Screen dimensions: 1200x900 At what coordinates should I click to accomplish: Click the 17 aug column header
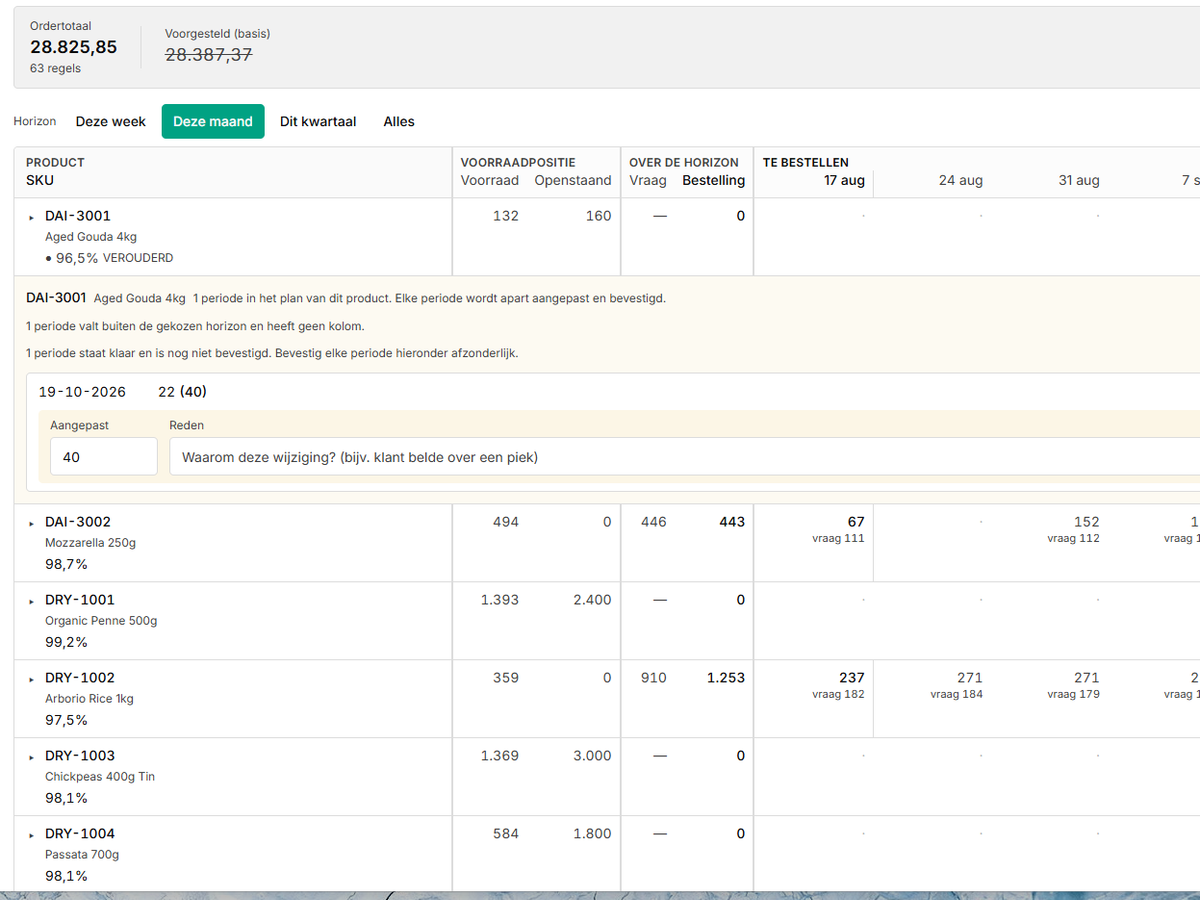(x=844, y=181)
